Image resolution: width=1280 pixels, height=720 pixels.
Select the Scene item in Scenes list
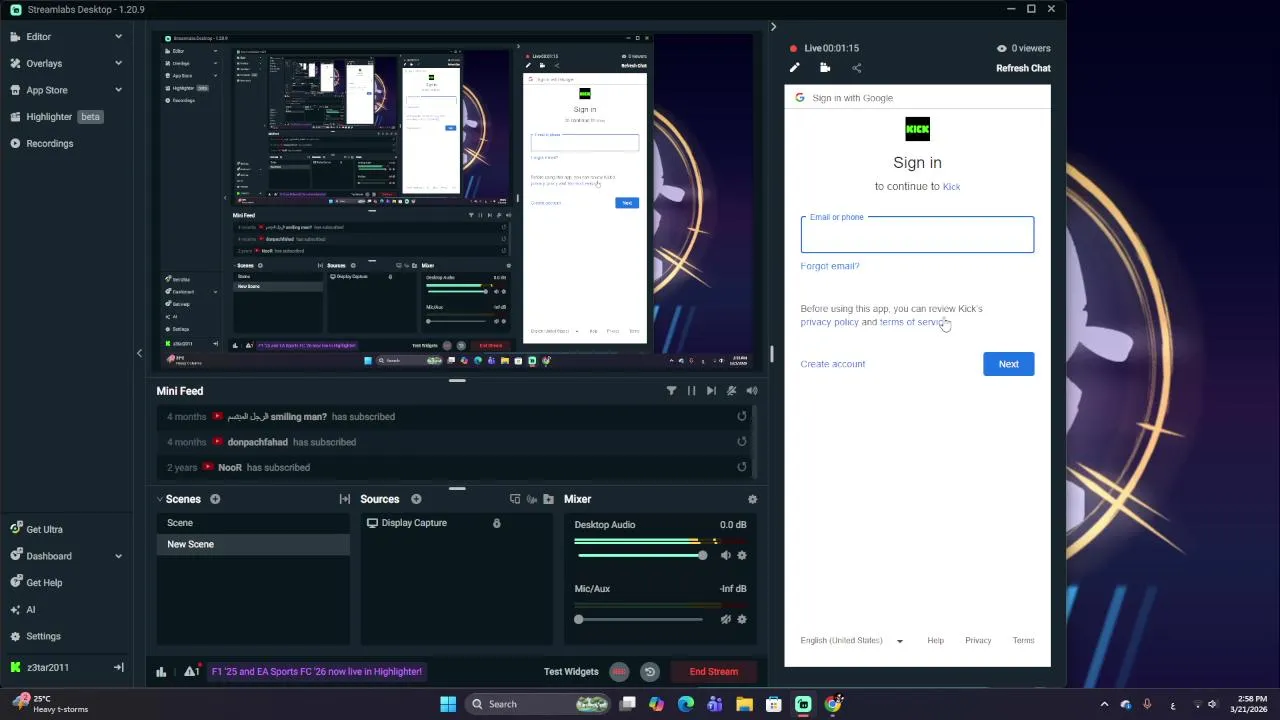253,523
